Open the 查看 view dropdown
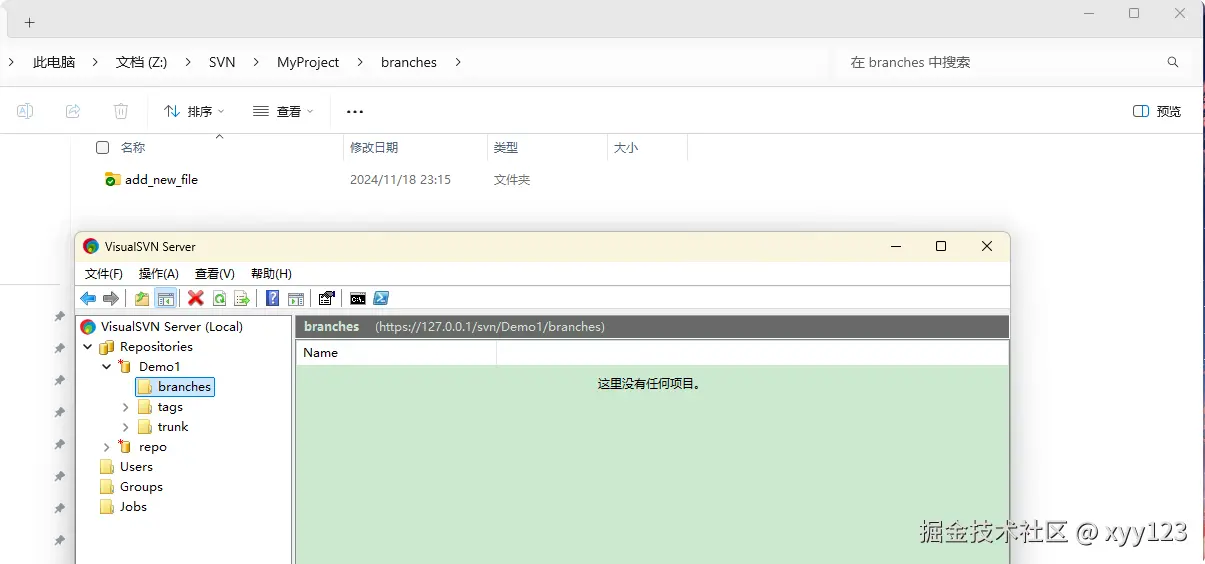 pyautogui.click(x=283, y=111)
